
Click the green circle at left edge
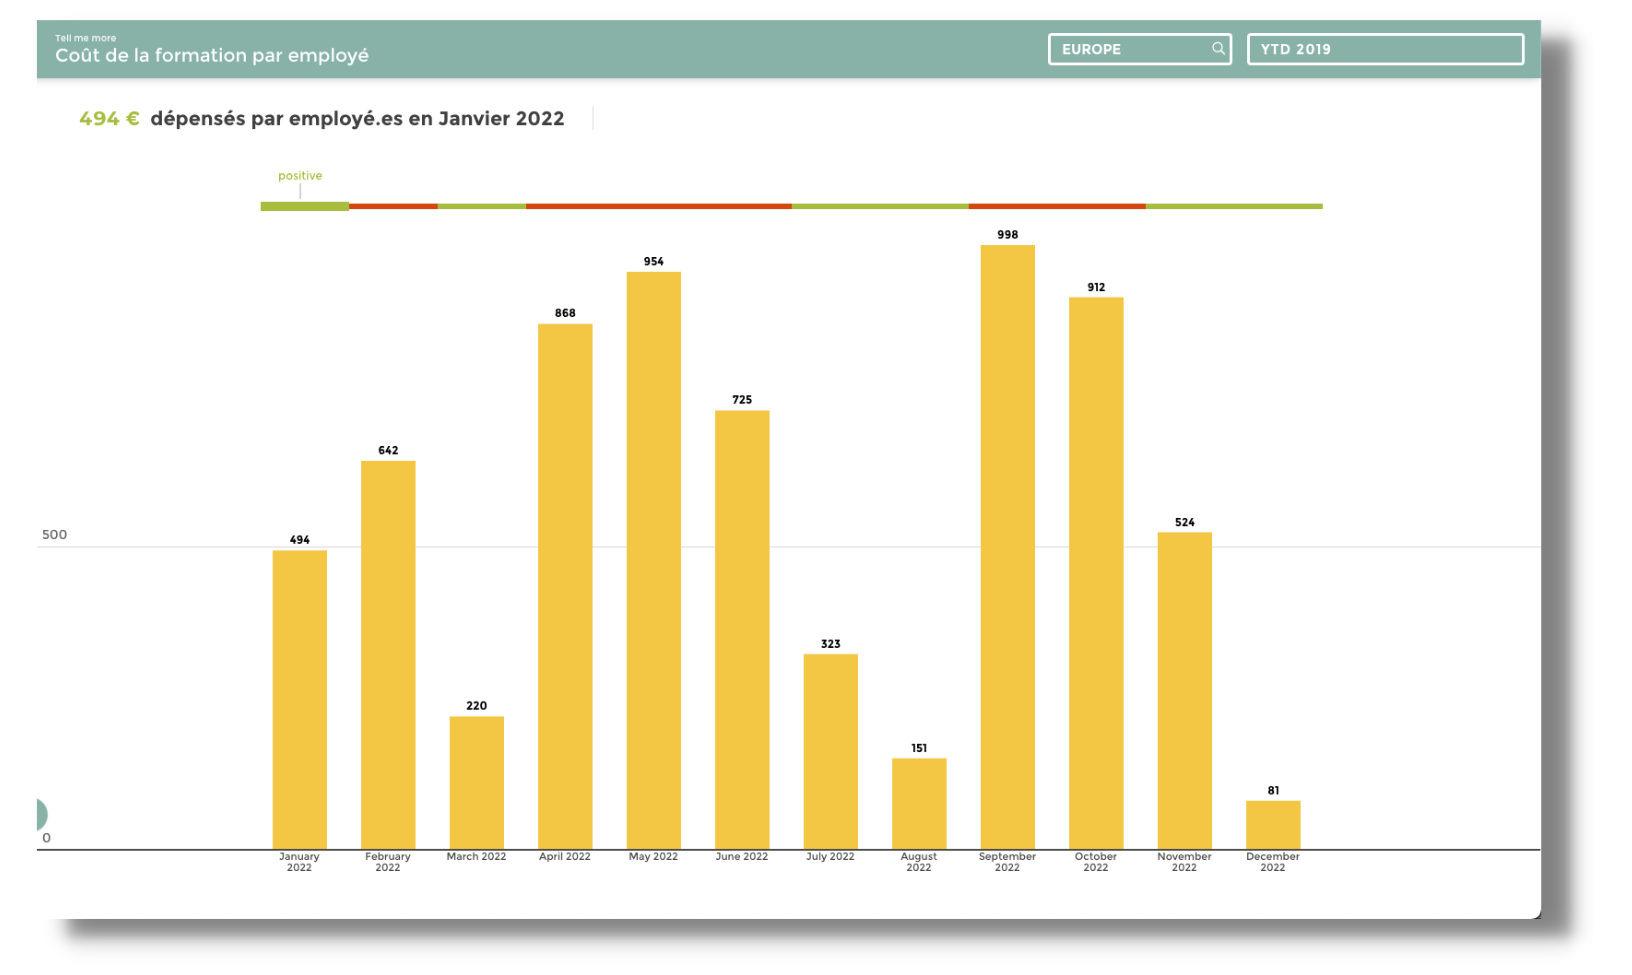click(40, 814)
